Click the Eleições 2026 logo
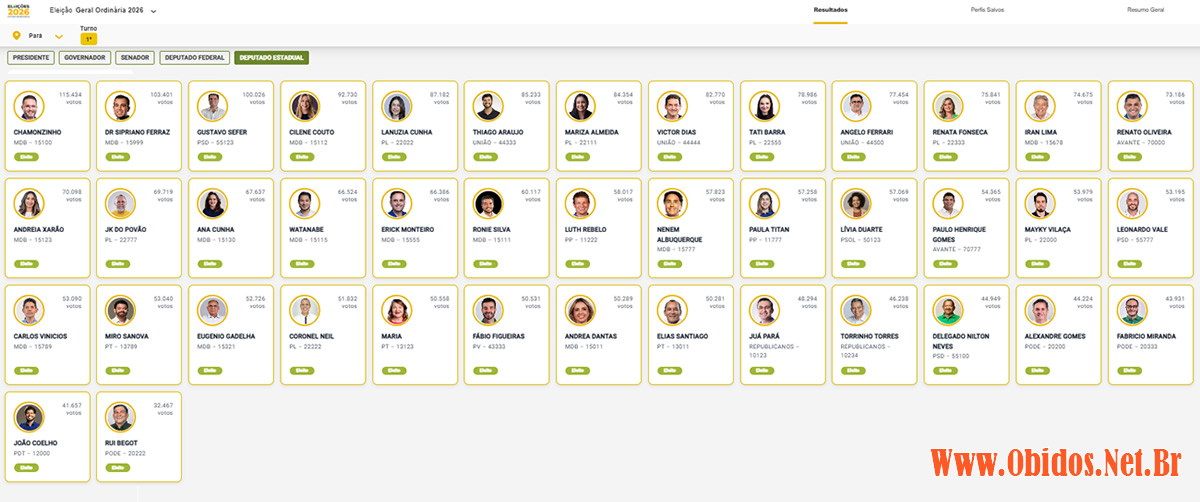The width and height of the screenshot is (1200, 502). click(18, 11)
